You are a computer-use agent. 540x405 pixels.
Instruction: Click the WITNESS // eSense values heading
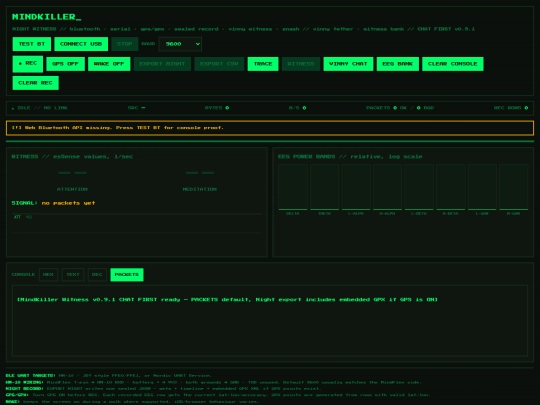point(72,157)
